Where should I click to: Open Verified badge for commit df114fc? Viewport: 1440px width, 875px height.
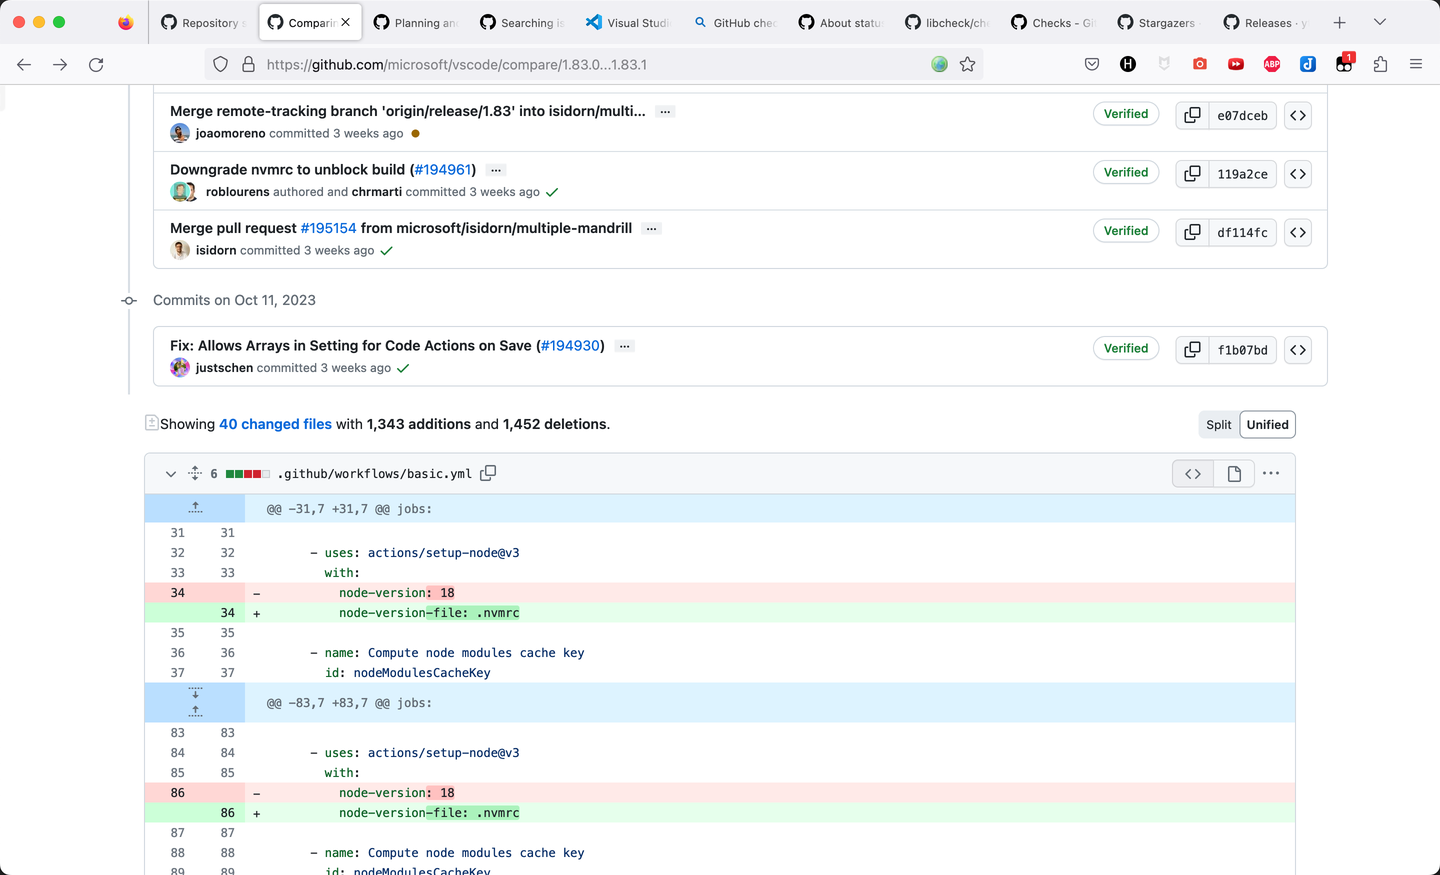point(1126,231)
